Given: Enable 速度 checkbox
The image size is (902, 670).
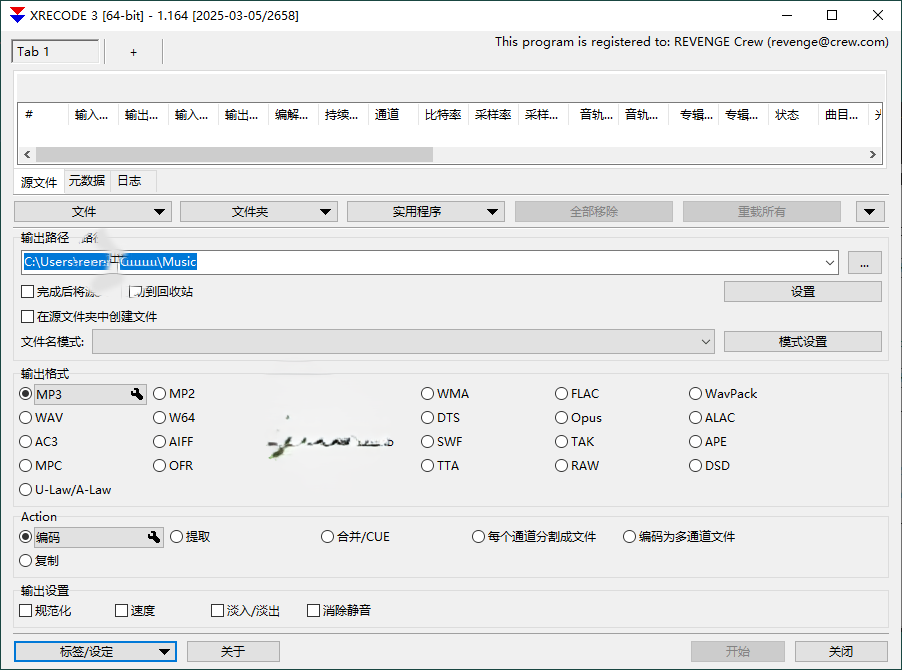Looking at the screenshot, I should 135,611.
